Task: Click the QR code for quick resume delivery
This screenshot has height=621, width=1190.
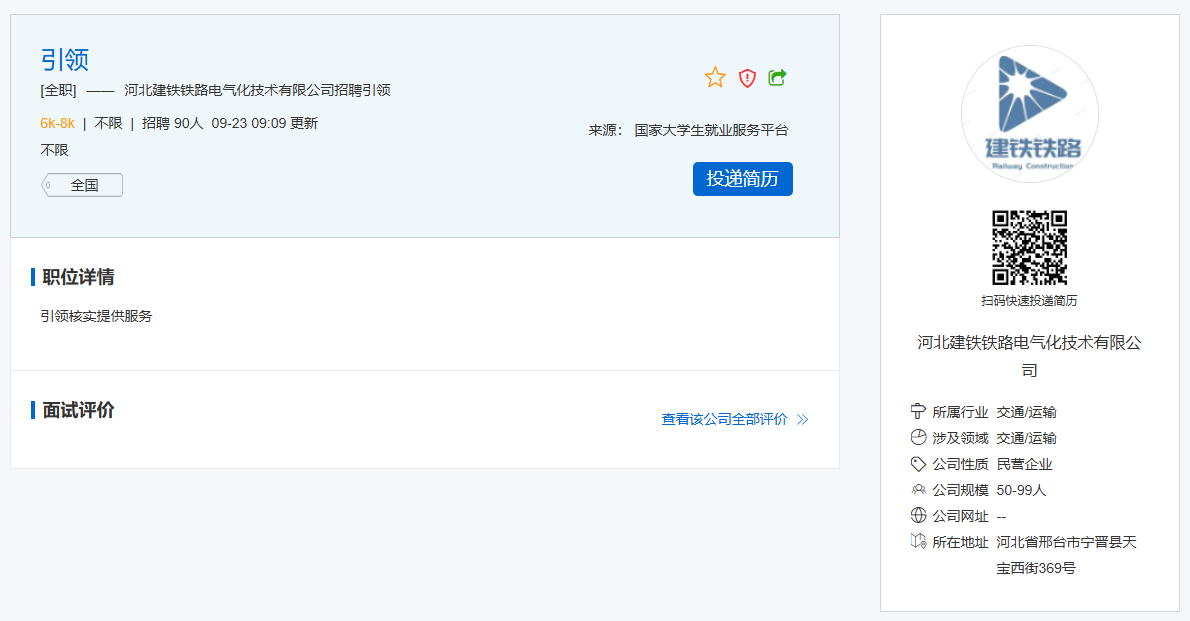Action: coord(1029,248)
